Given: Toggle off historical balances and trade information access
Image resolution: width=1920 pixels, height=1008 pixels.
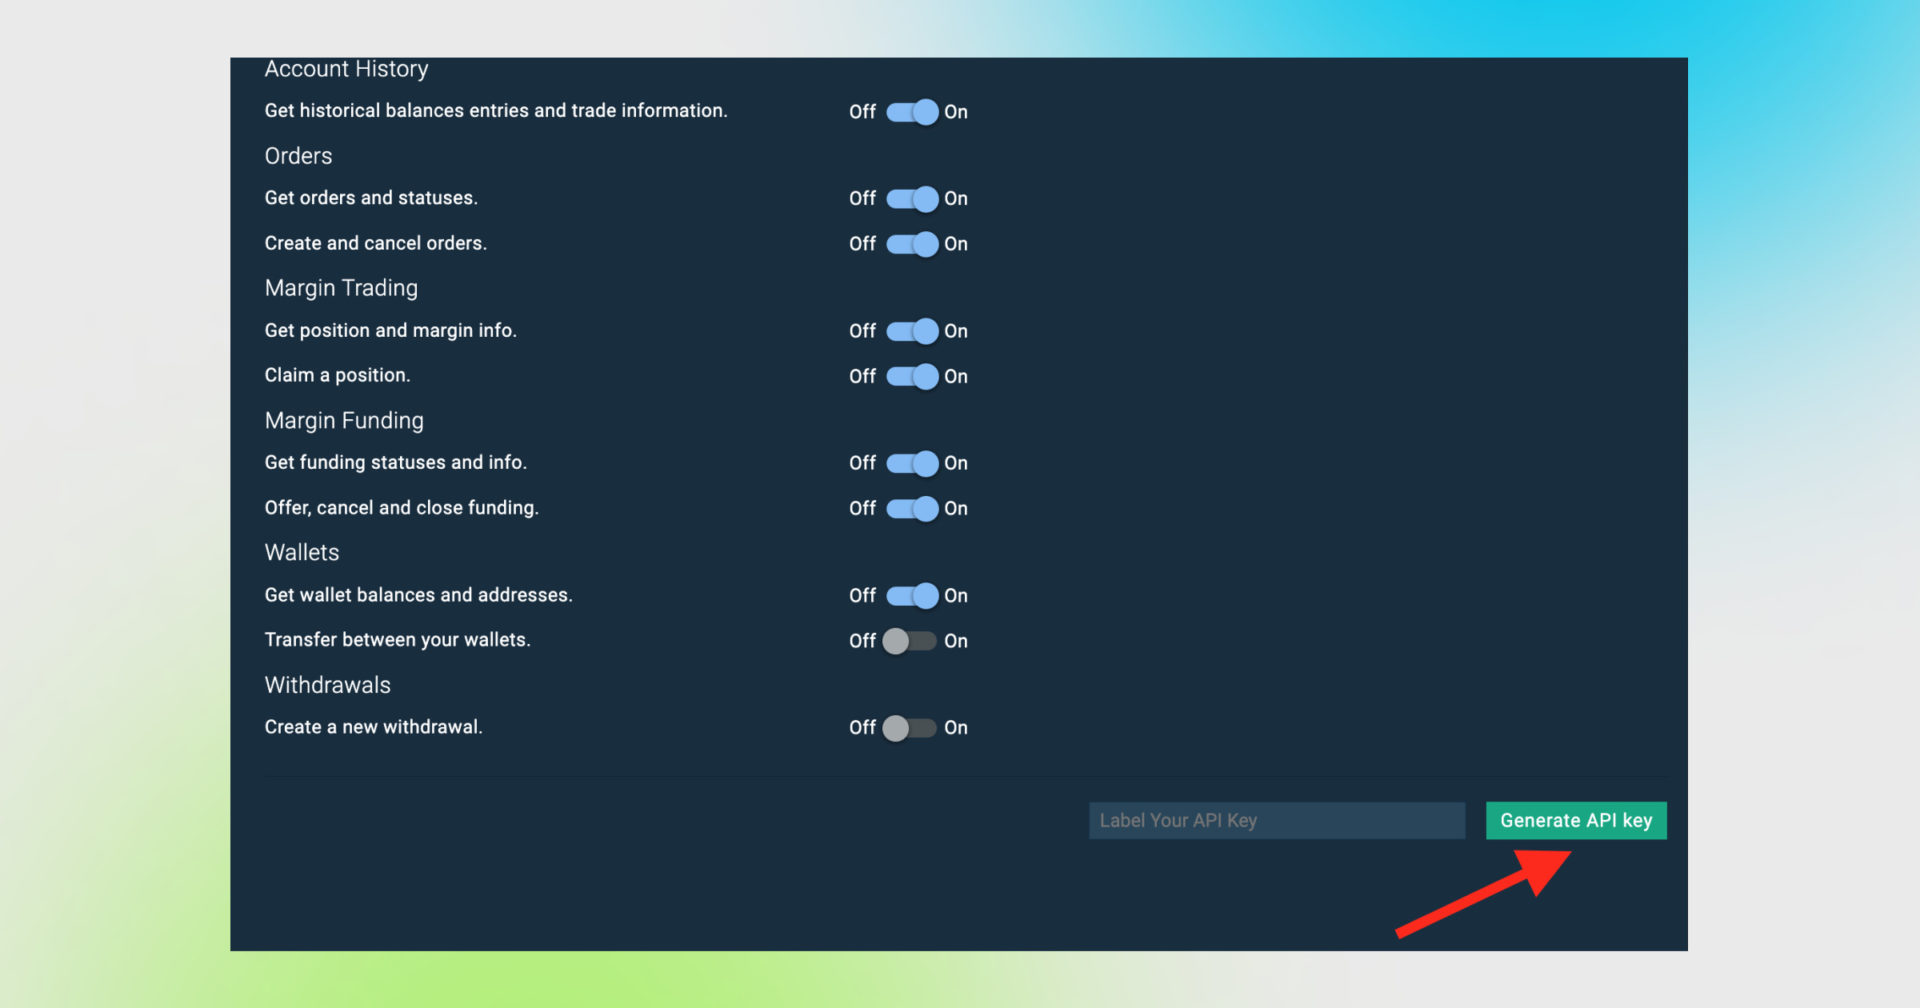Looking at the screenshot, I should pos(911,112).
